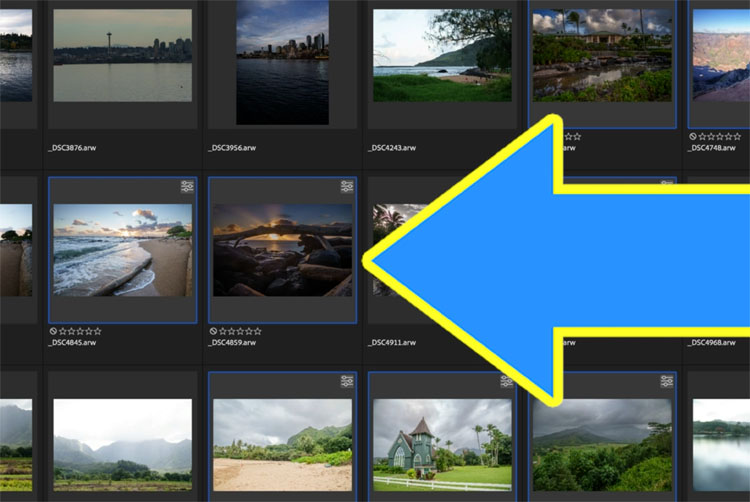Click the file name _DSC3876.arw
The image size is (750, 502).
click(72, 148)
